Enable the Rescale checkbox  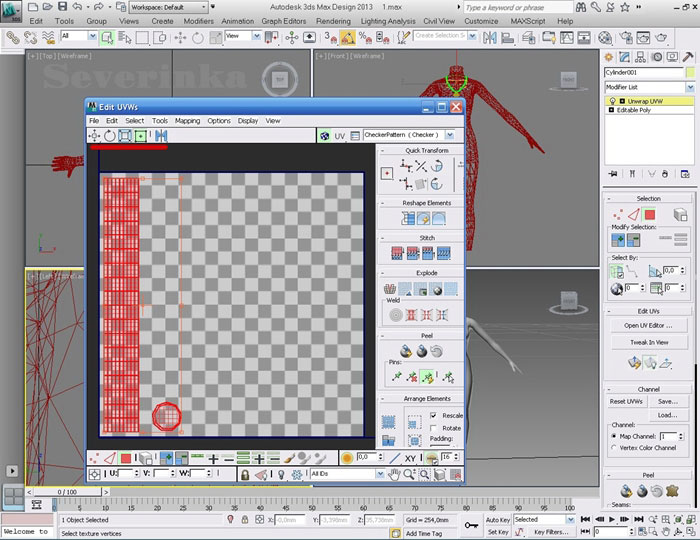pos(433,415)
